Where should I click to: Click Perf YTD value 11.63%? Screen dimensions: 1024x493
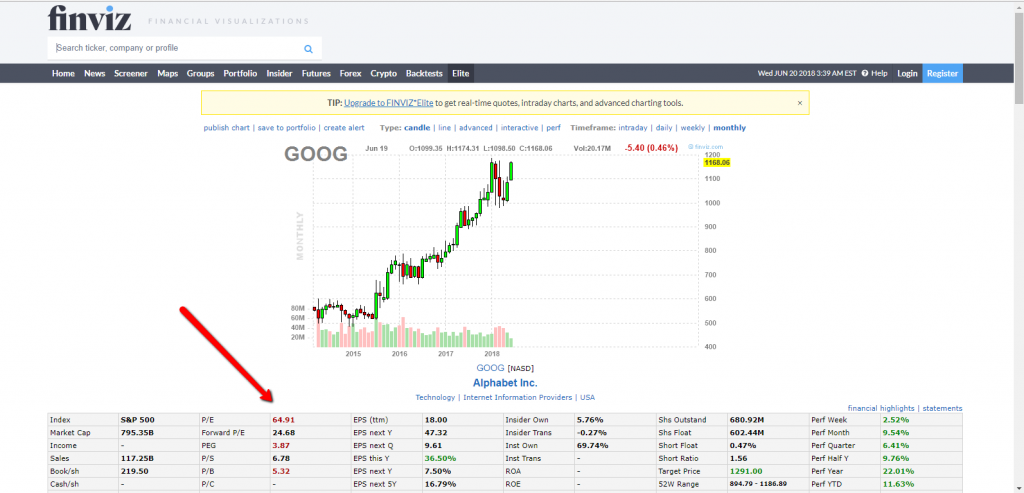point(898,484)
